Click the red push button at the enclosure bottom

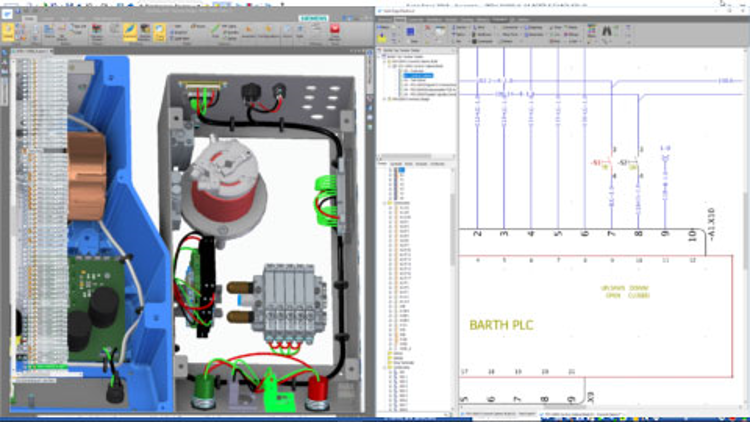318,392
